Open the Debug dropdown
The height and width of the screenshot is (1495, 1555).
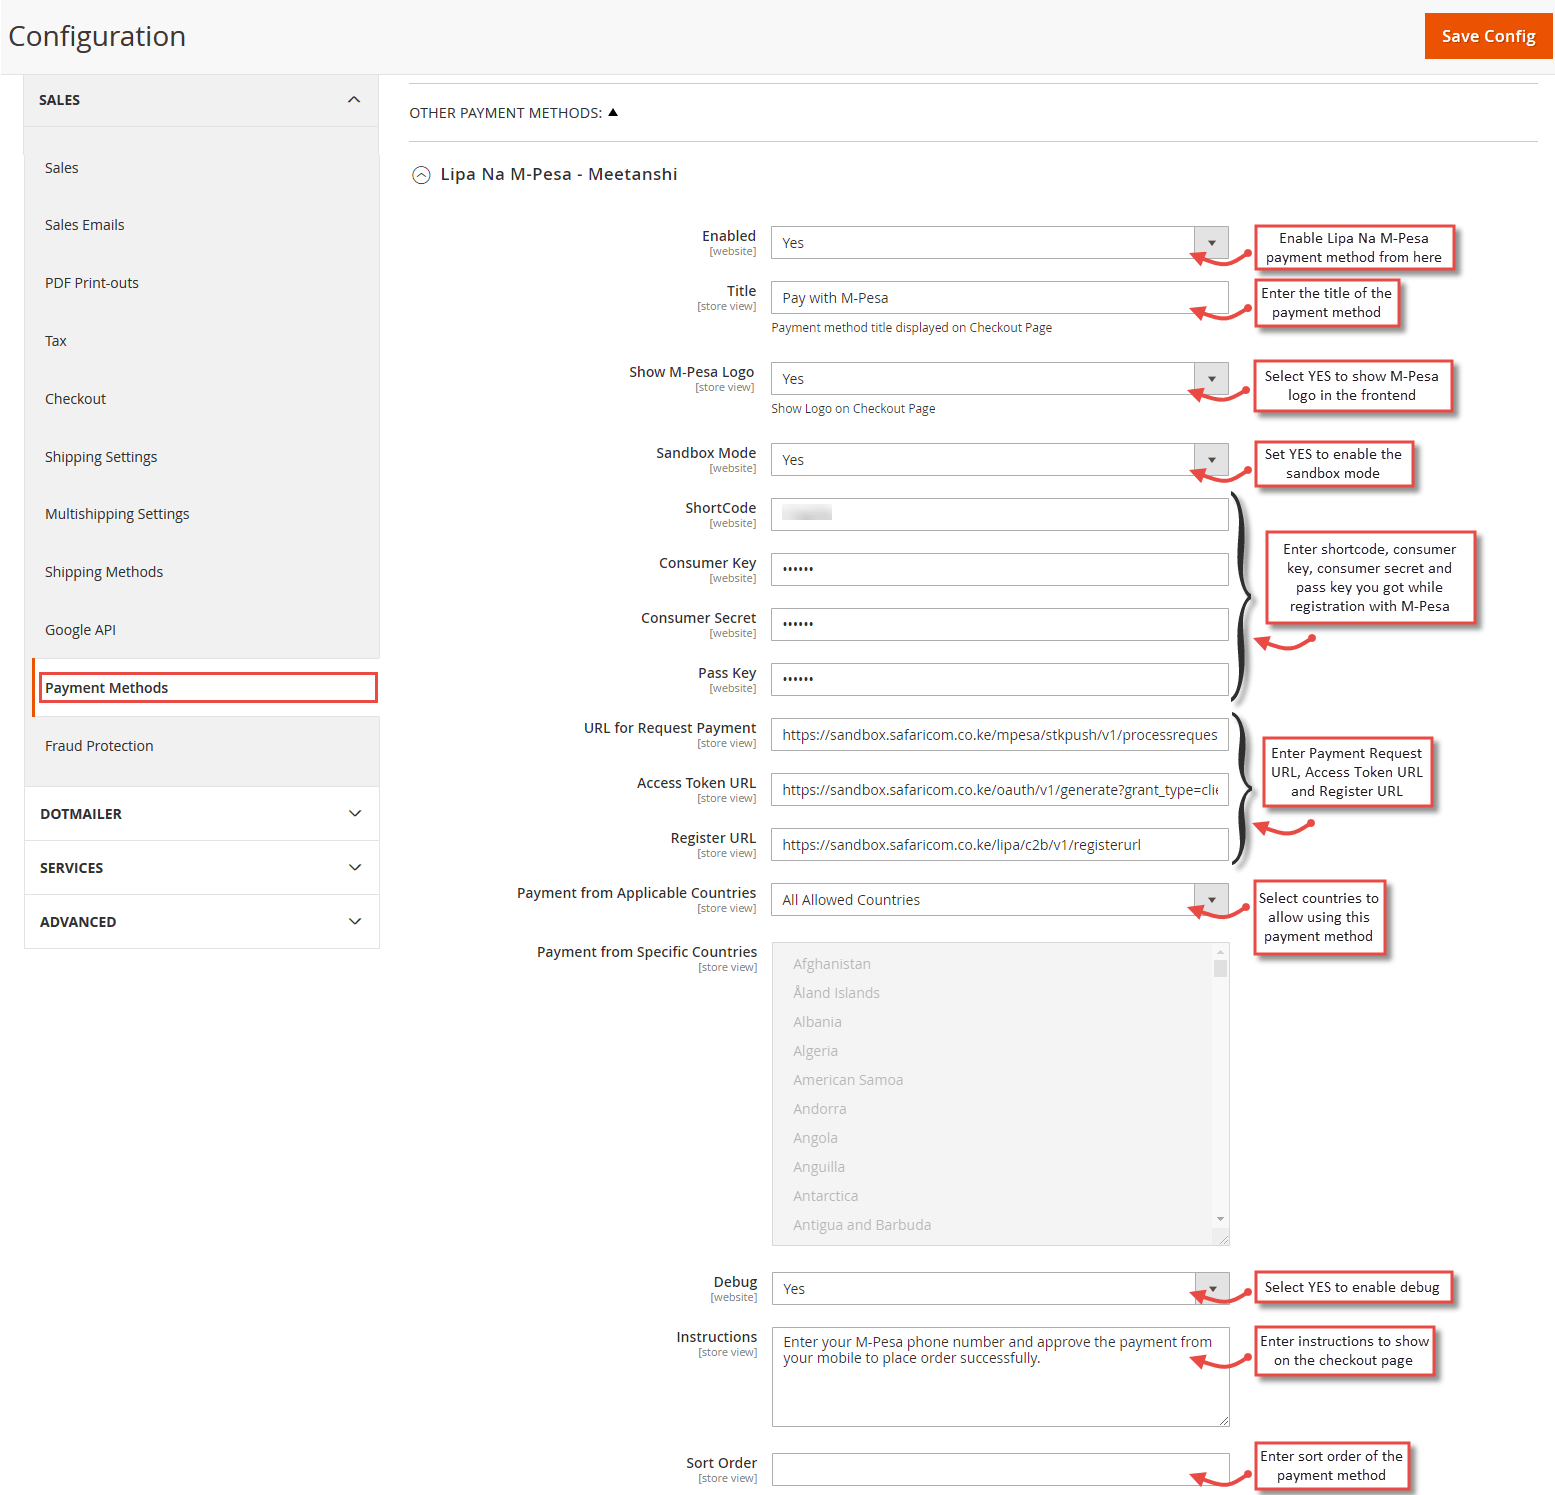[1001, 1289]
